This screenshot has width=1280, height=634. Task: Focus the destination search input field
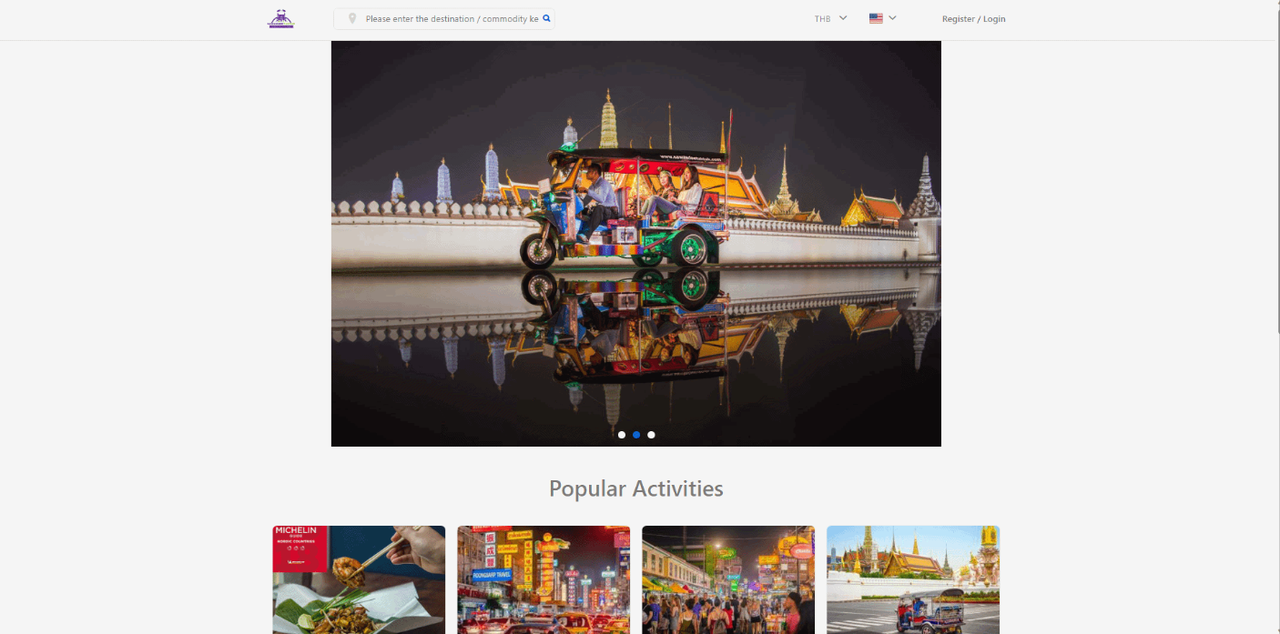451,19
